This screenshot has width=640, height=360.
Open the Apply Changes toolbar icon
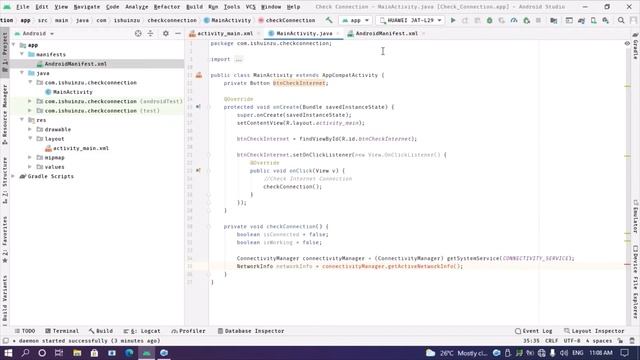tap(465, 20)
